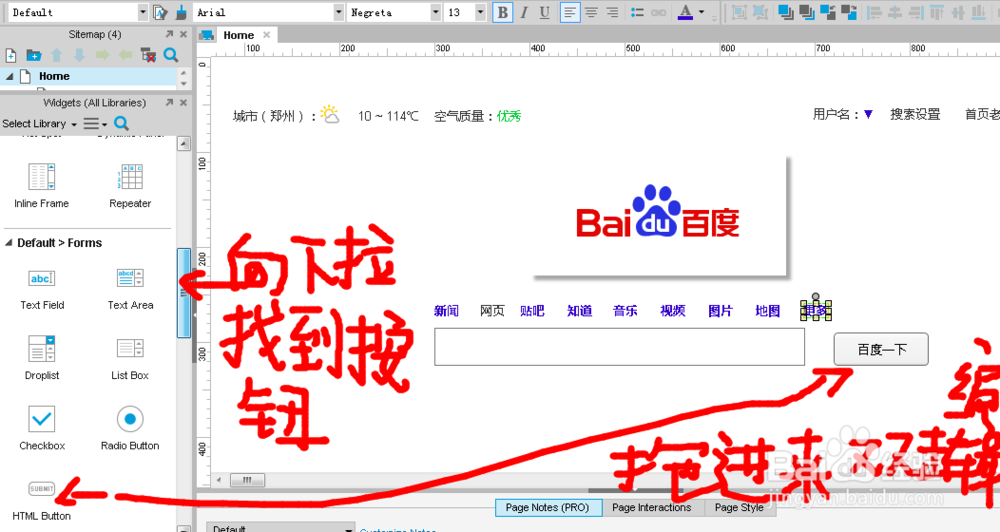1000x532 pixels.
Task: Toggle right text alignment
Action: (x=612, y=12)
